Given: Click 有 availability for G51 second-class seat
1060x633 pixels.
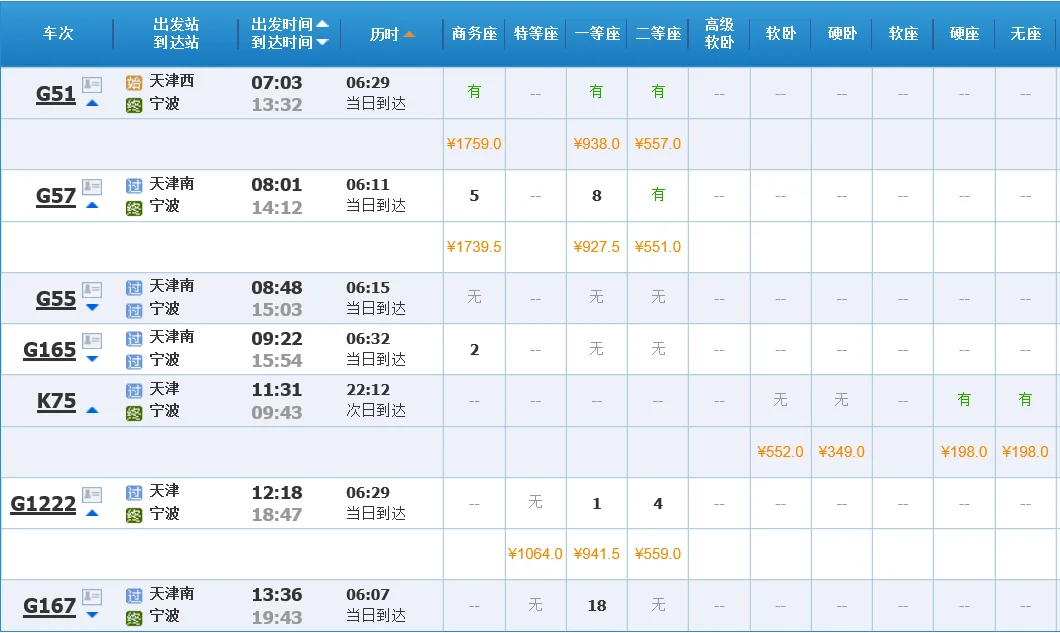Looking at the screenshot, I should (658, 92).
